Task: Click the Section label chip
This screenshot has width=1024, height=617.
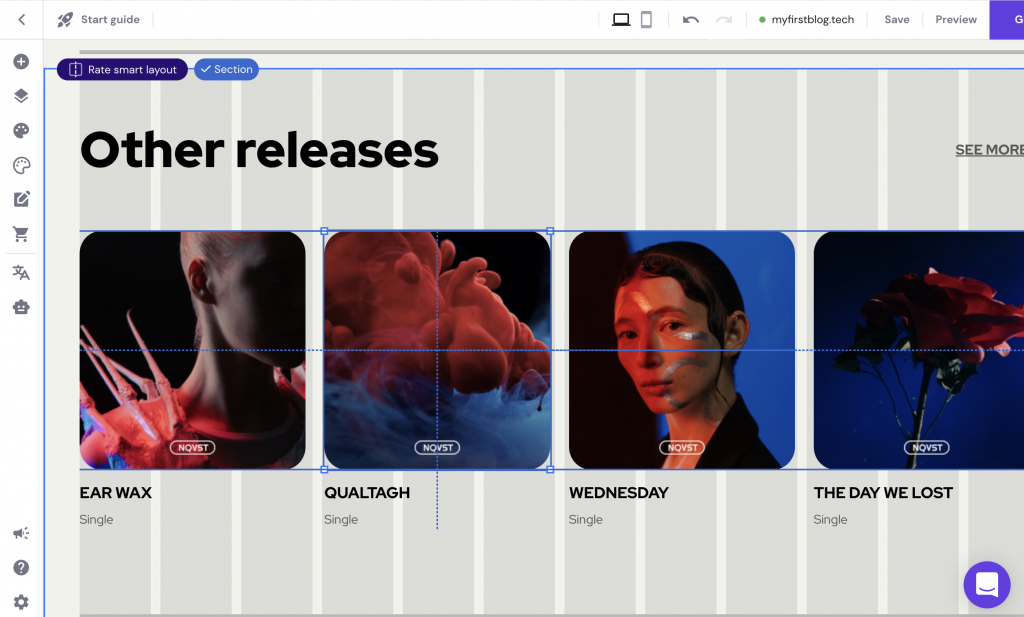Action: (x=226, y=69)
